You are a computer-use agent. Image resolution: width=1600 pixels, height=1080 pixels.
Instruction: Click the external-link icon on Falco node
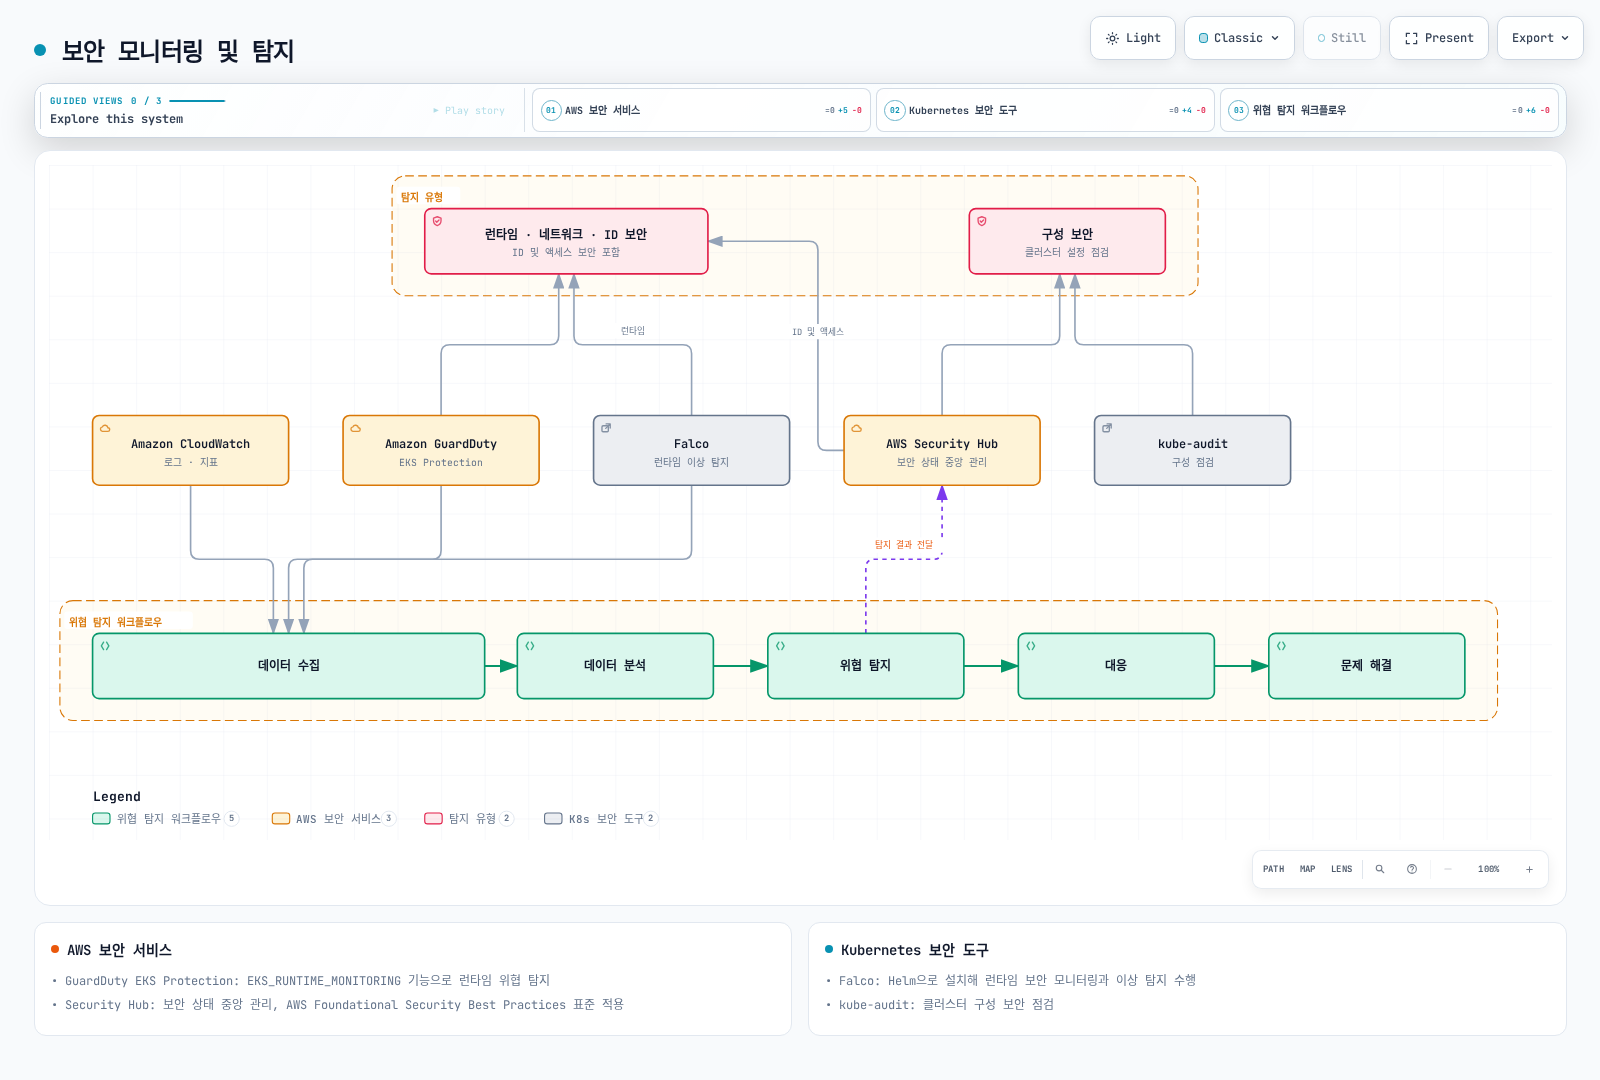(606, 428)
